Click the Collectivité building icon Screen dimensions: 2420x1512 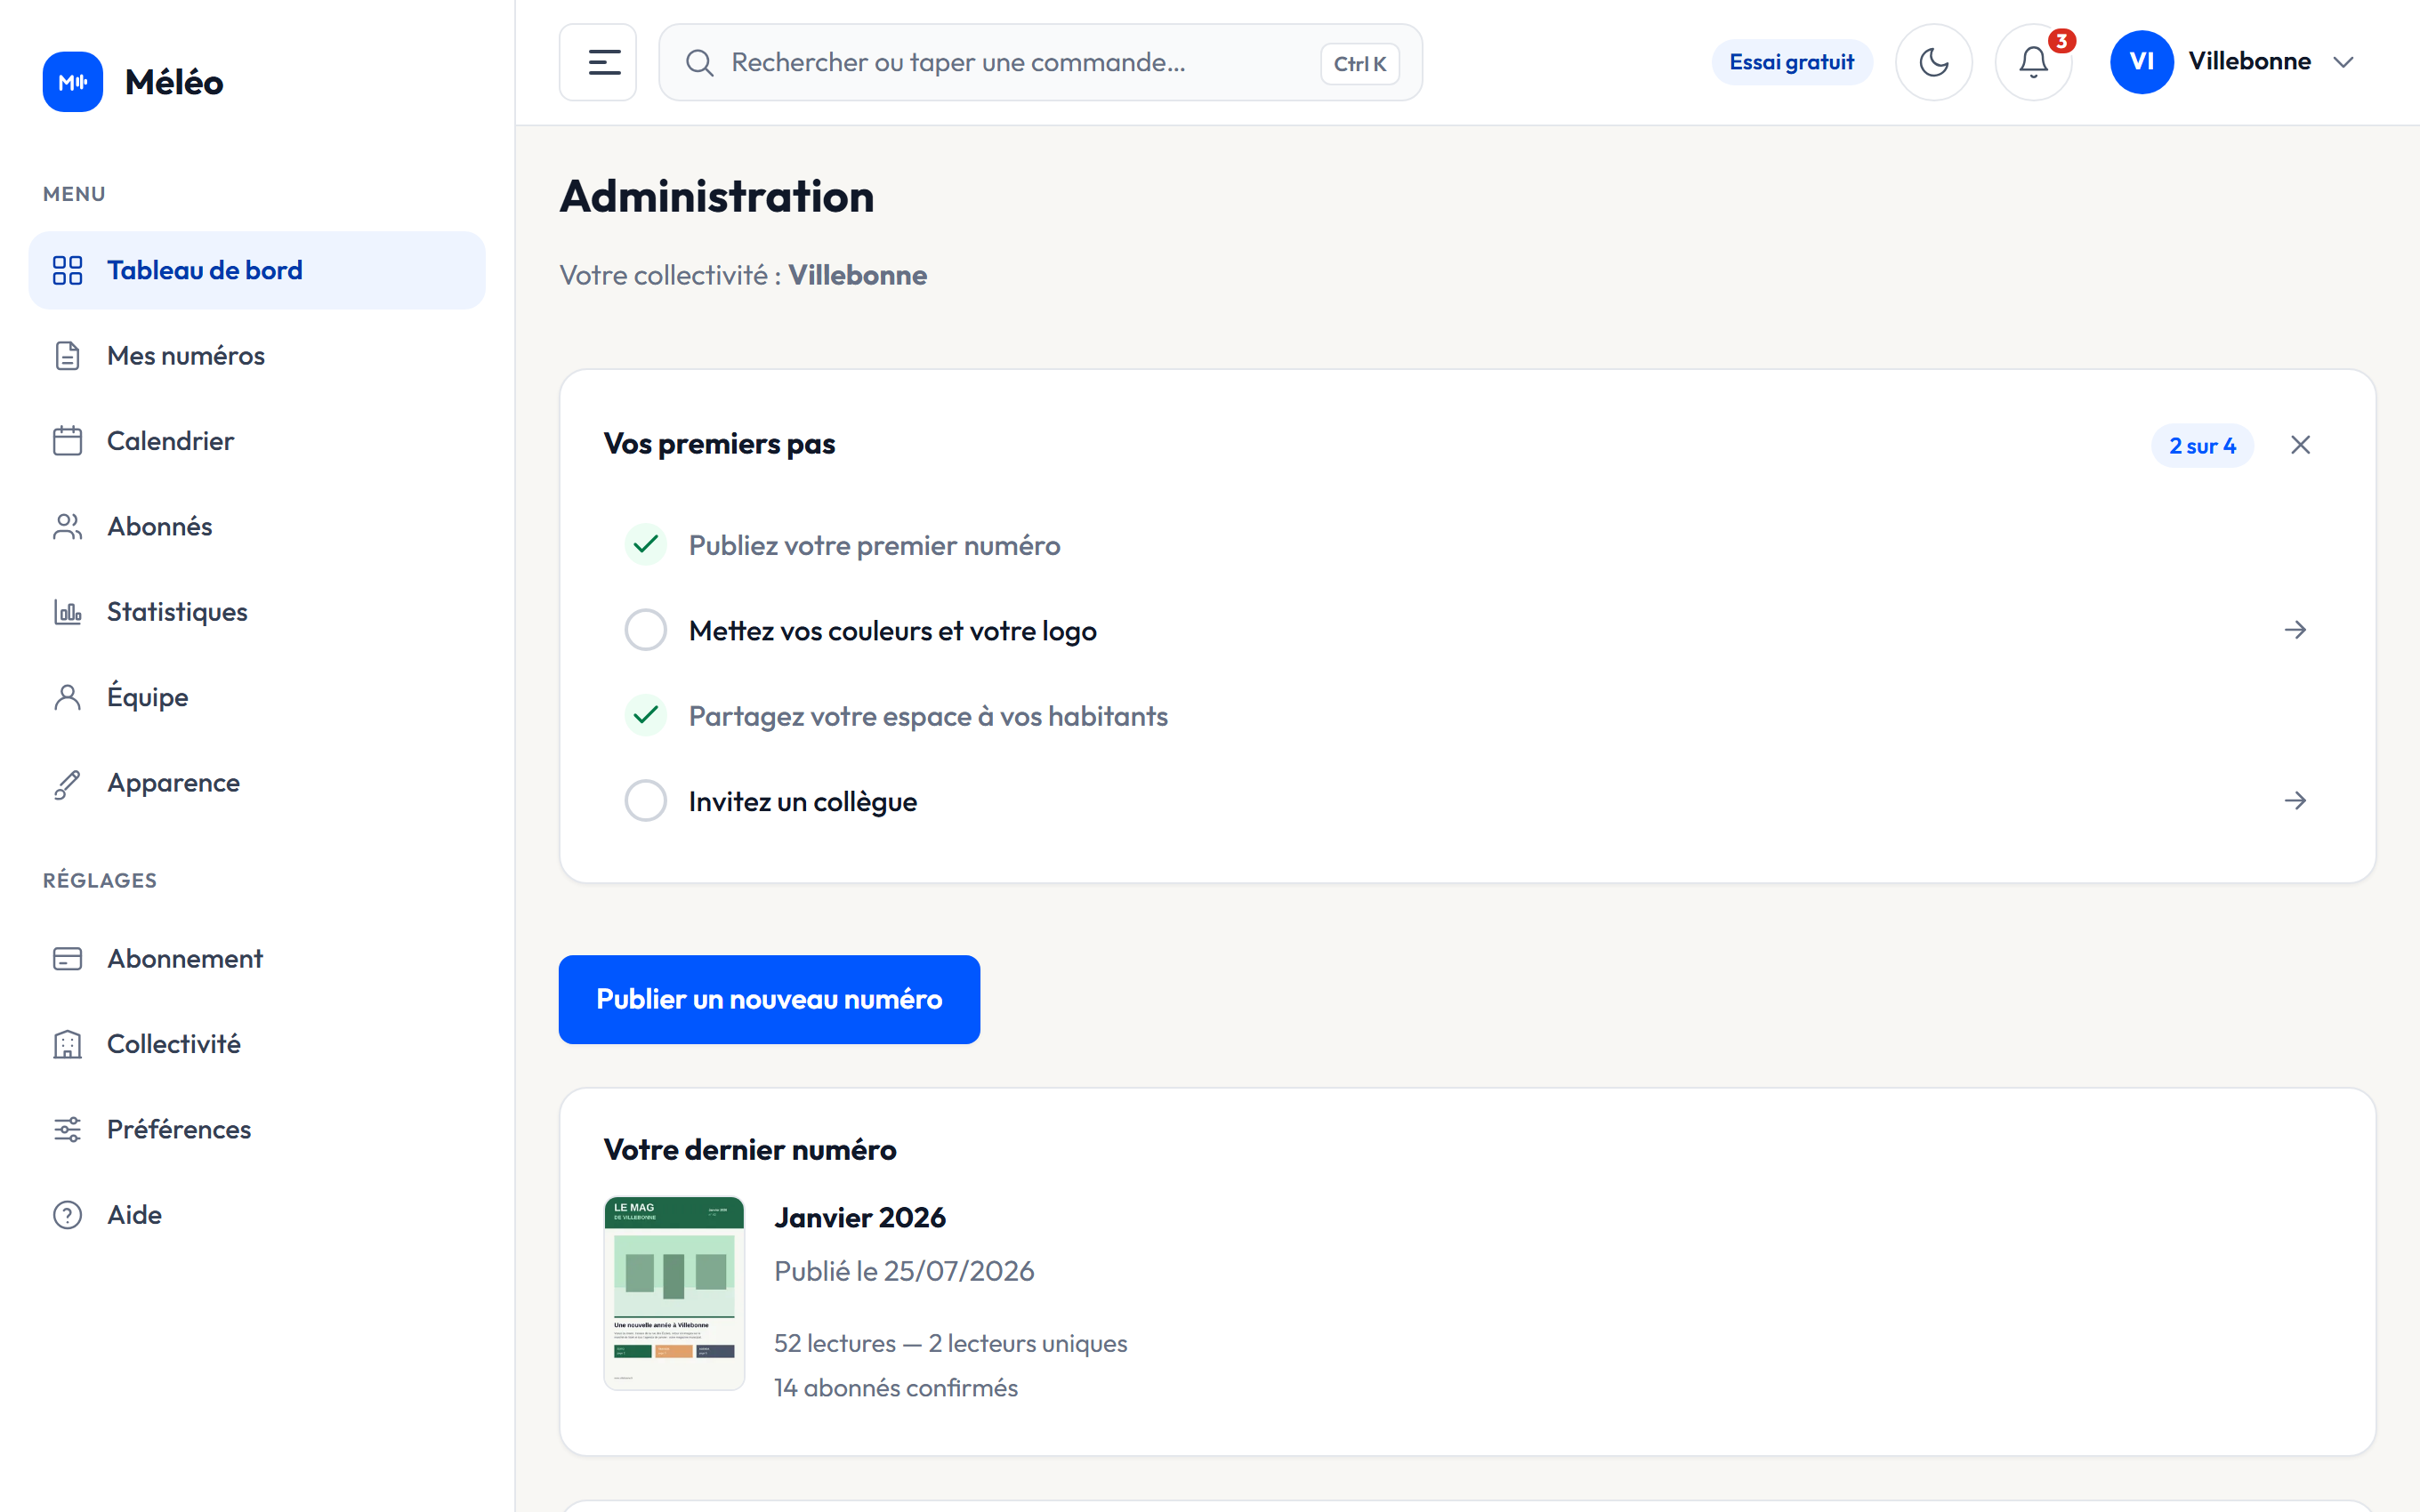click(x=67, y=1044)
